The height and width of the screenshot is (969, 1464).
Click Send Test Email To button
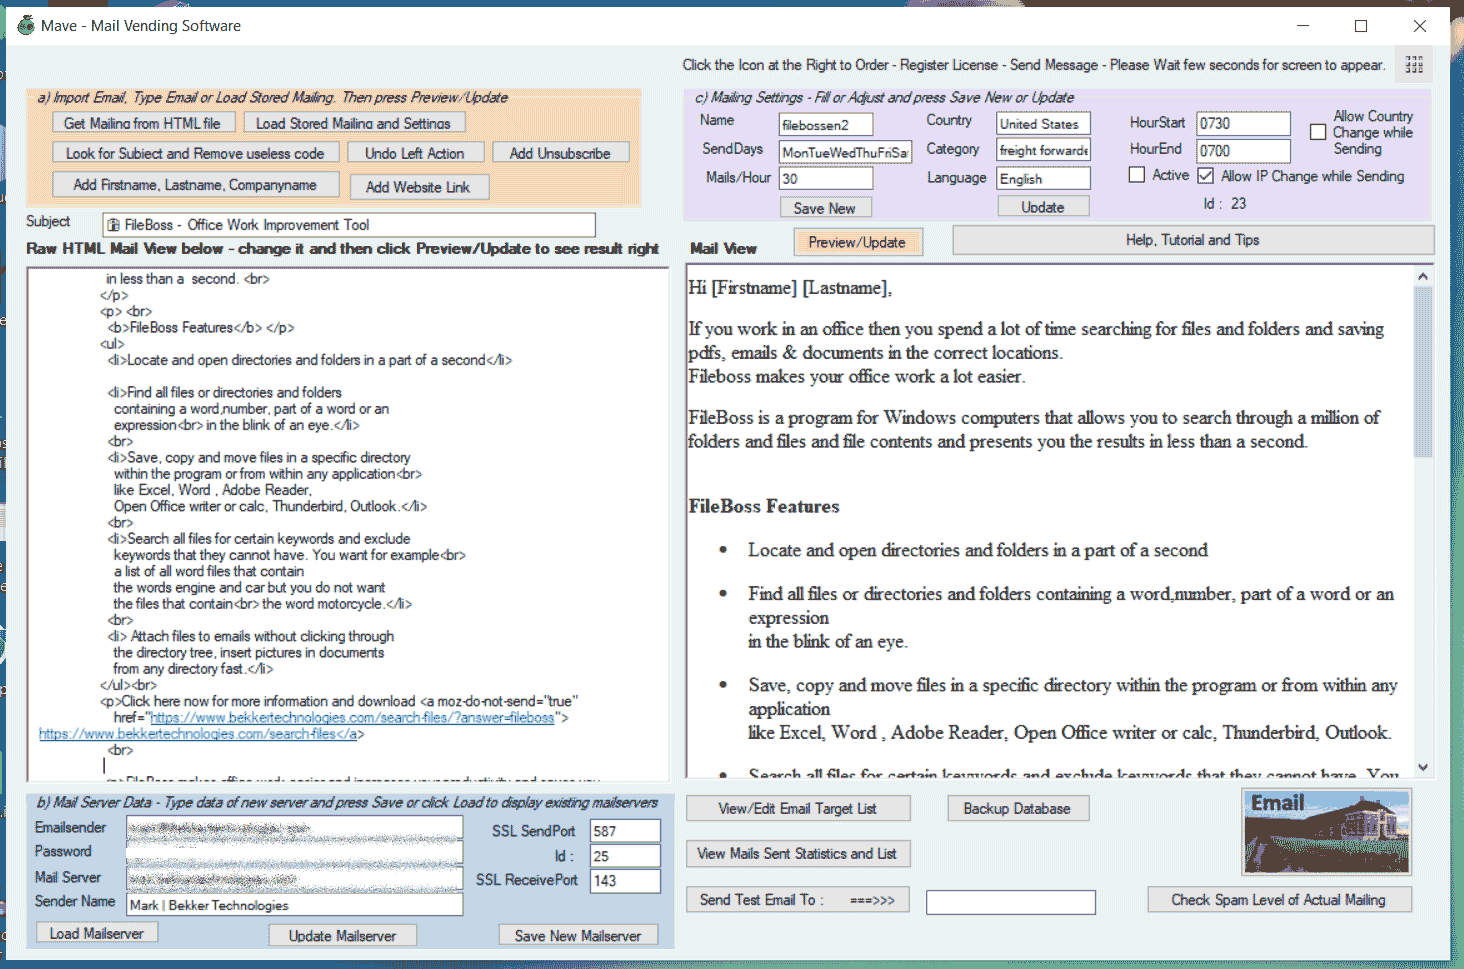[x=798, y=899]
